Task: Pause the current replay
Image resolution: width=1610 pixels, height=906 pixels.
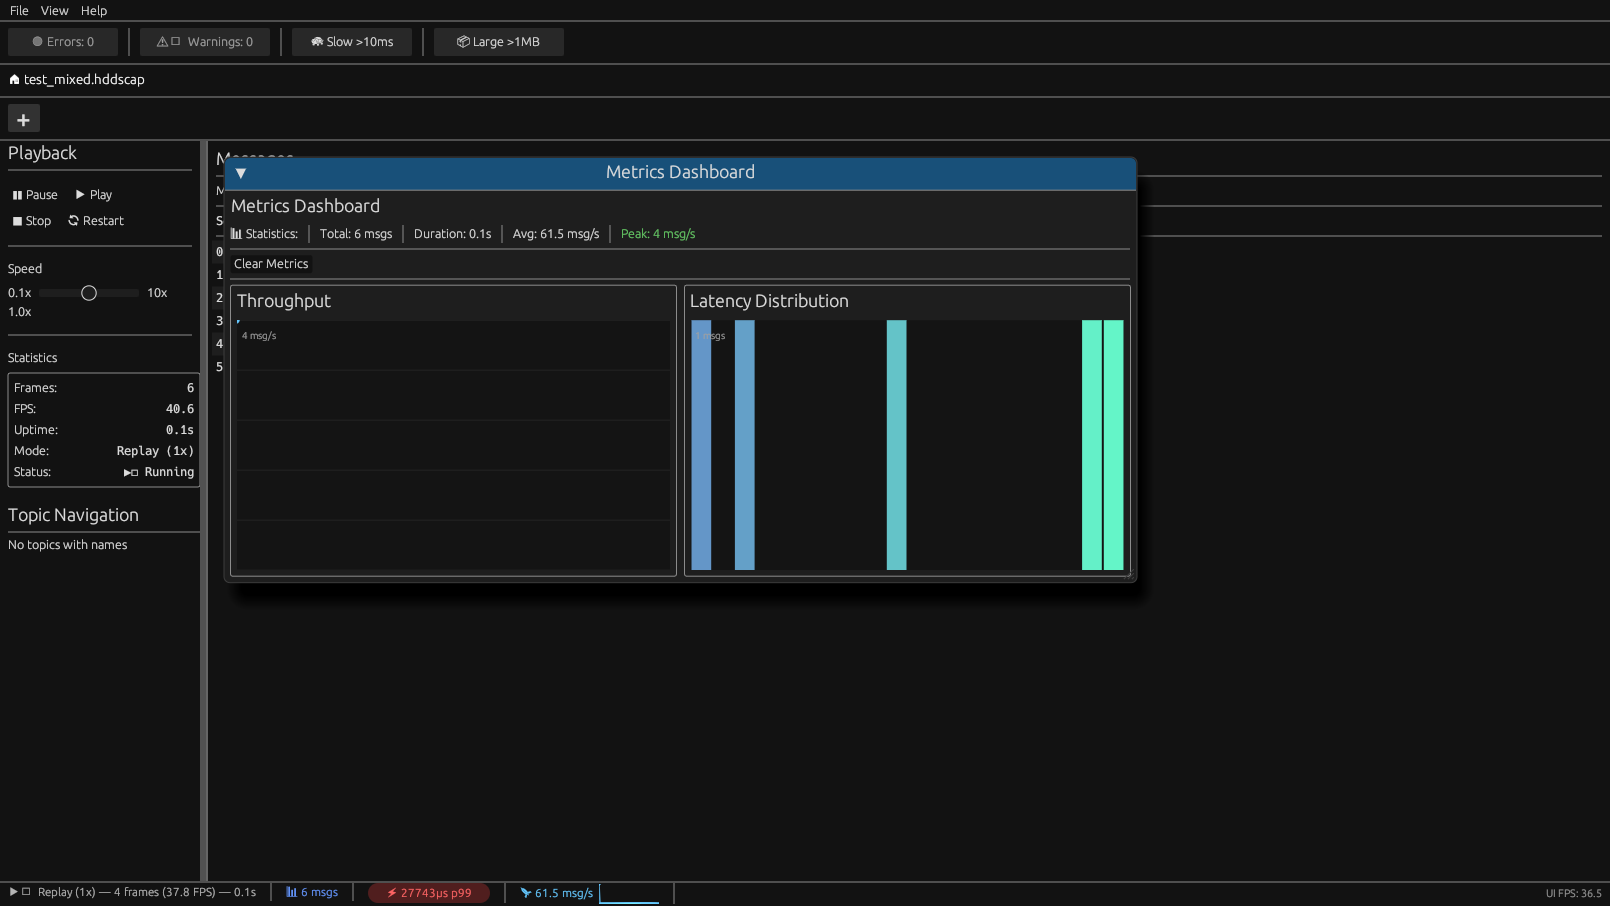Action: (x=34, y=194)
